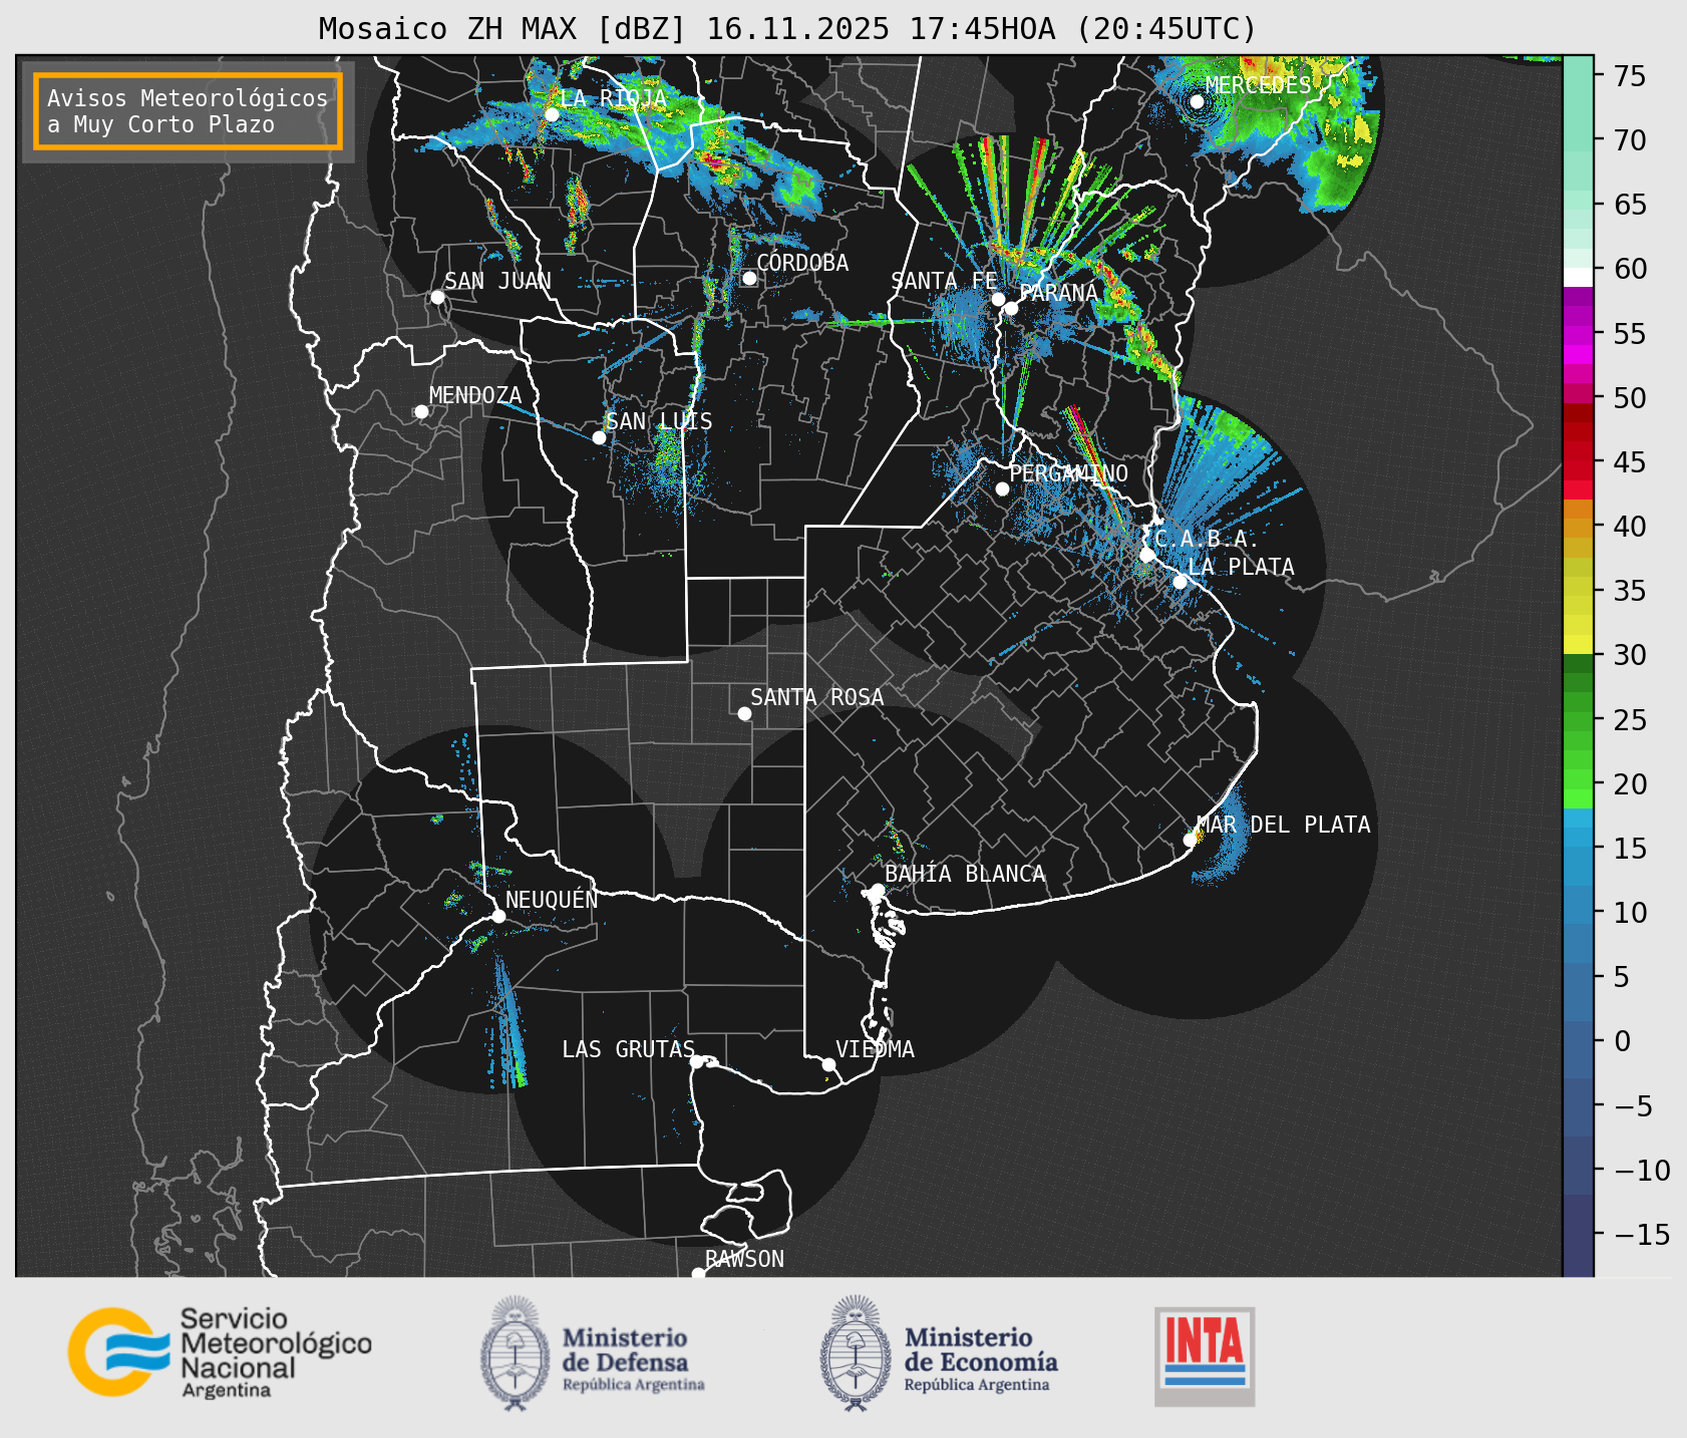This screenshot has height=1438, width=1687.
Task: Click the CÓRDOBA city marker
Action: (x=749, y=278)
